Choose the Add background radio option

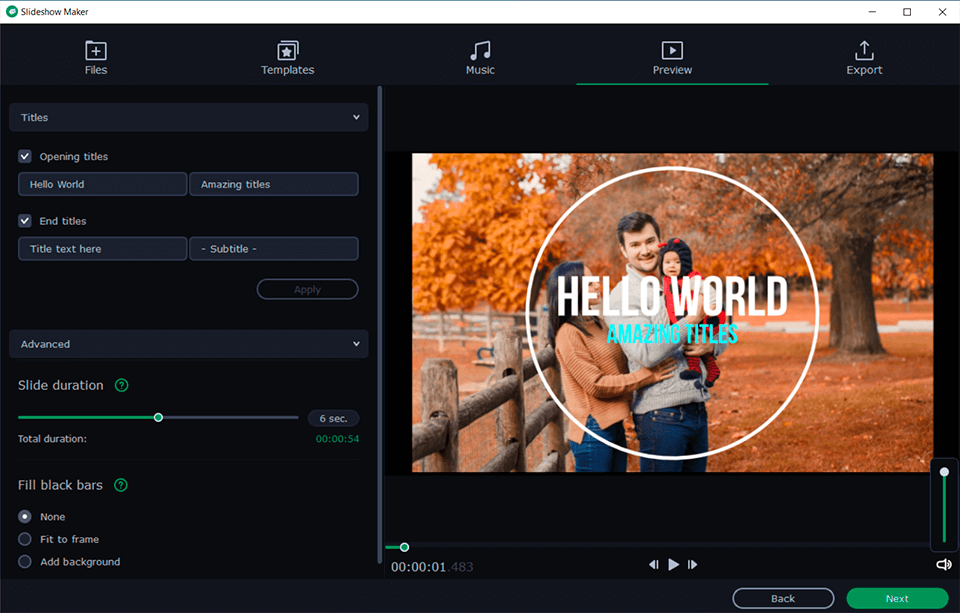click(x=25, y=562)
